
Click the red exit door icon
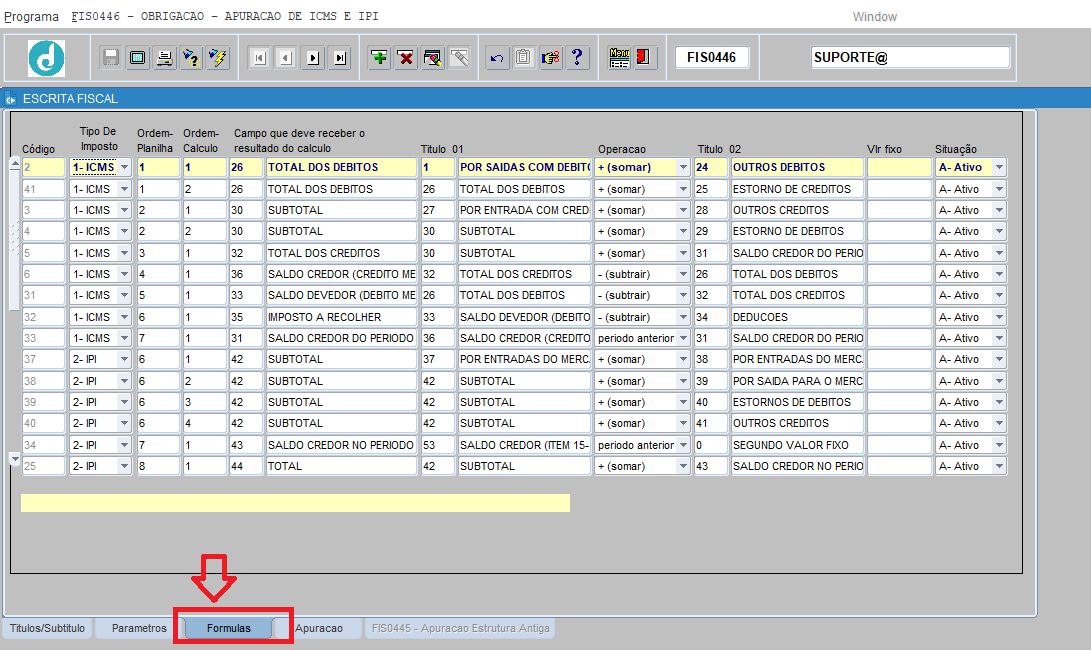click(644, 58)
